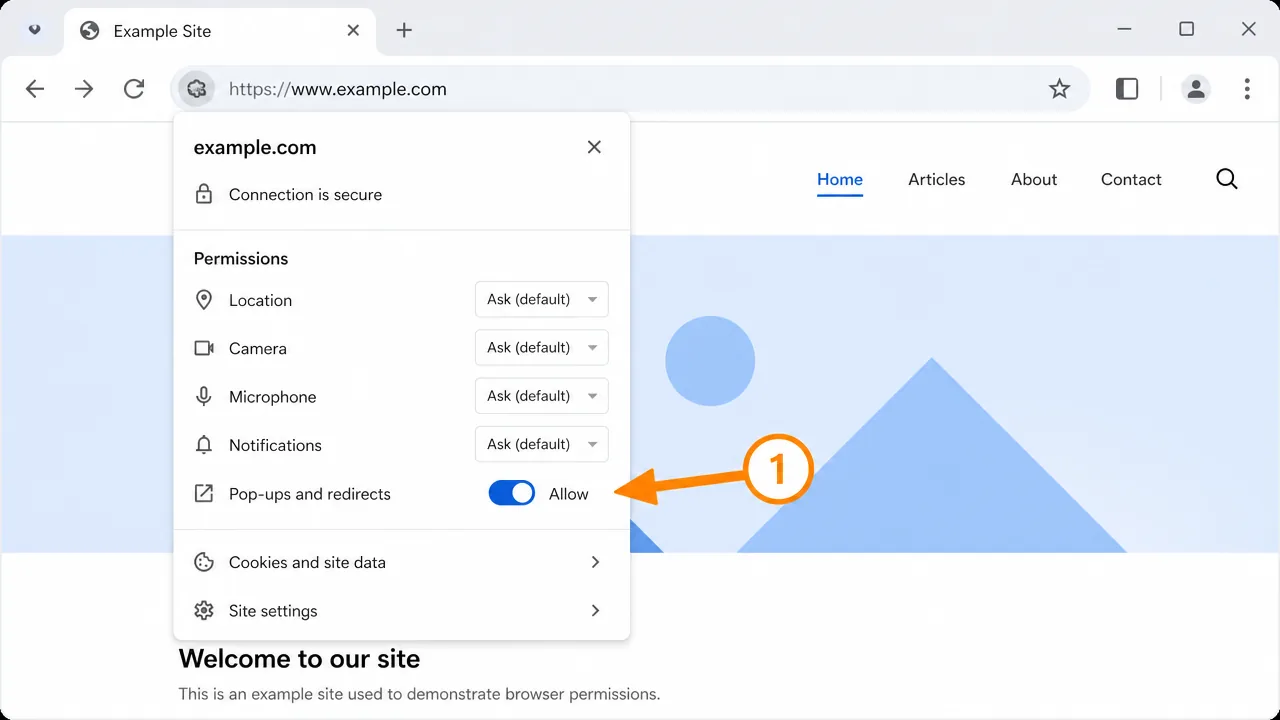Open site information icon in address bar
This screenshot has width=1280, height=720.
(197, 89)
